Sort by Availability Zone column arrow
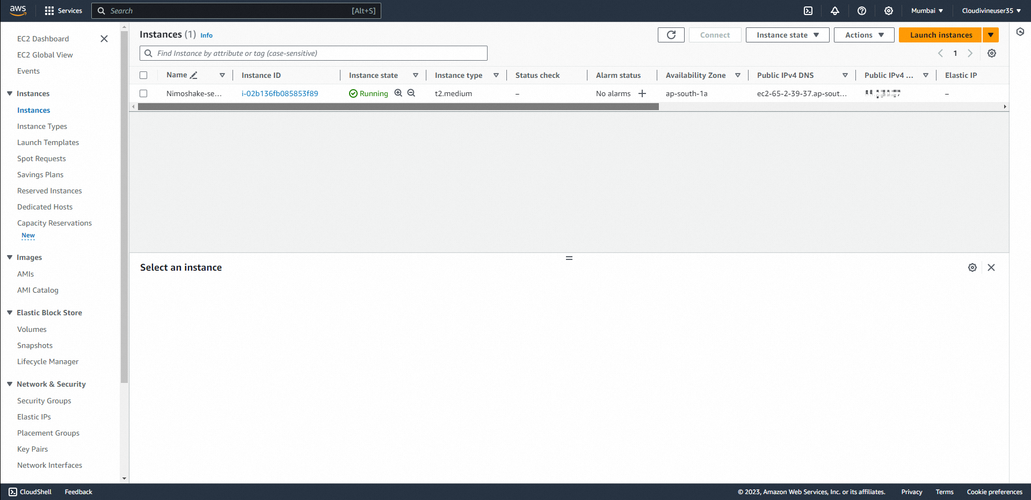Image resolution: width=1031 pixels, height=500 pixels. (x=738, y=76)
